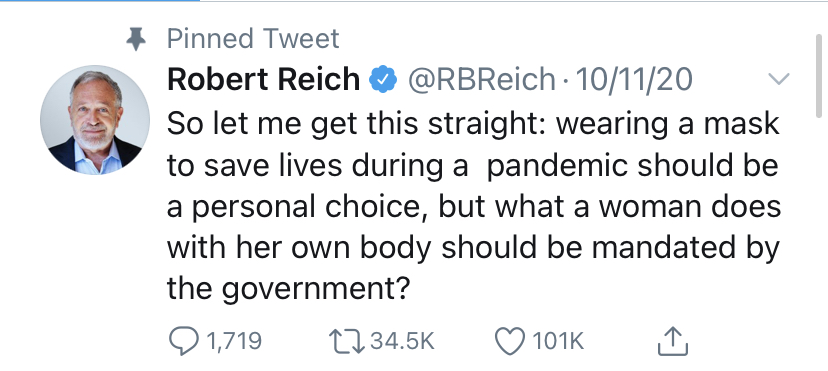This screenshot has width=828, height=371.
Task: Click the tweet's last line 'the government?'
Action: click(x=288, y=288)
